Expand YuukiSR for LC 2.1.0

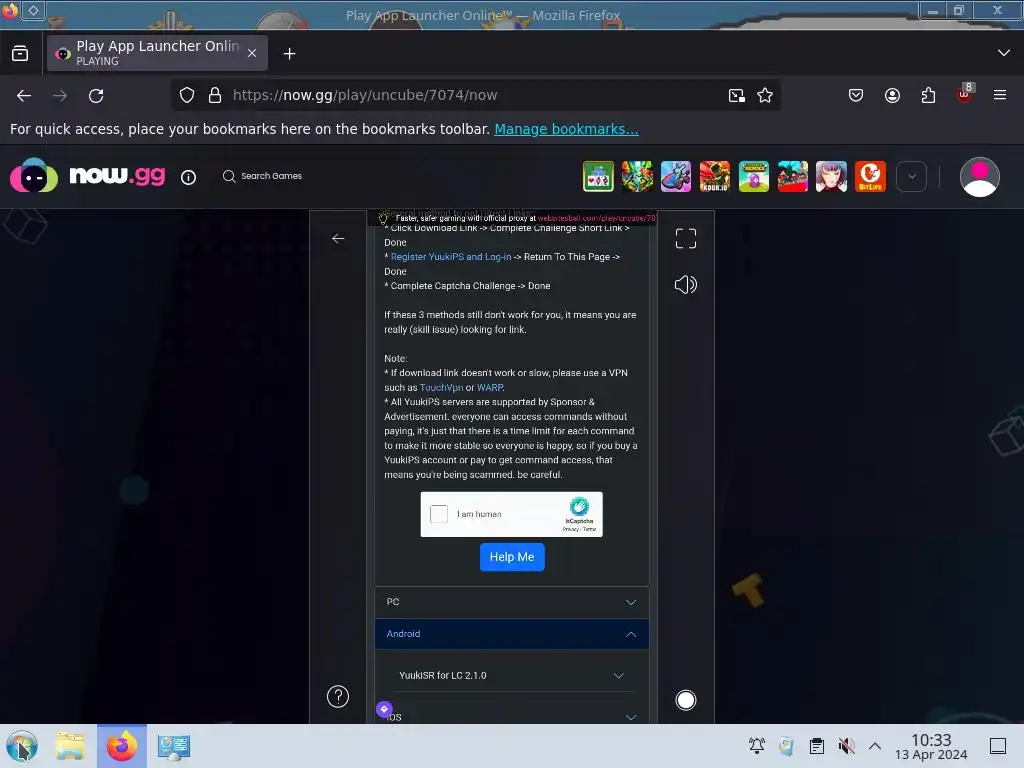pyautogui.click(x=512, y=675)
